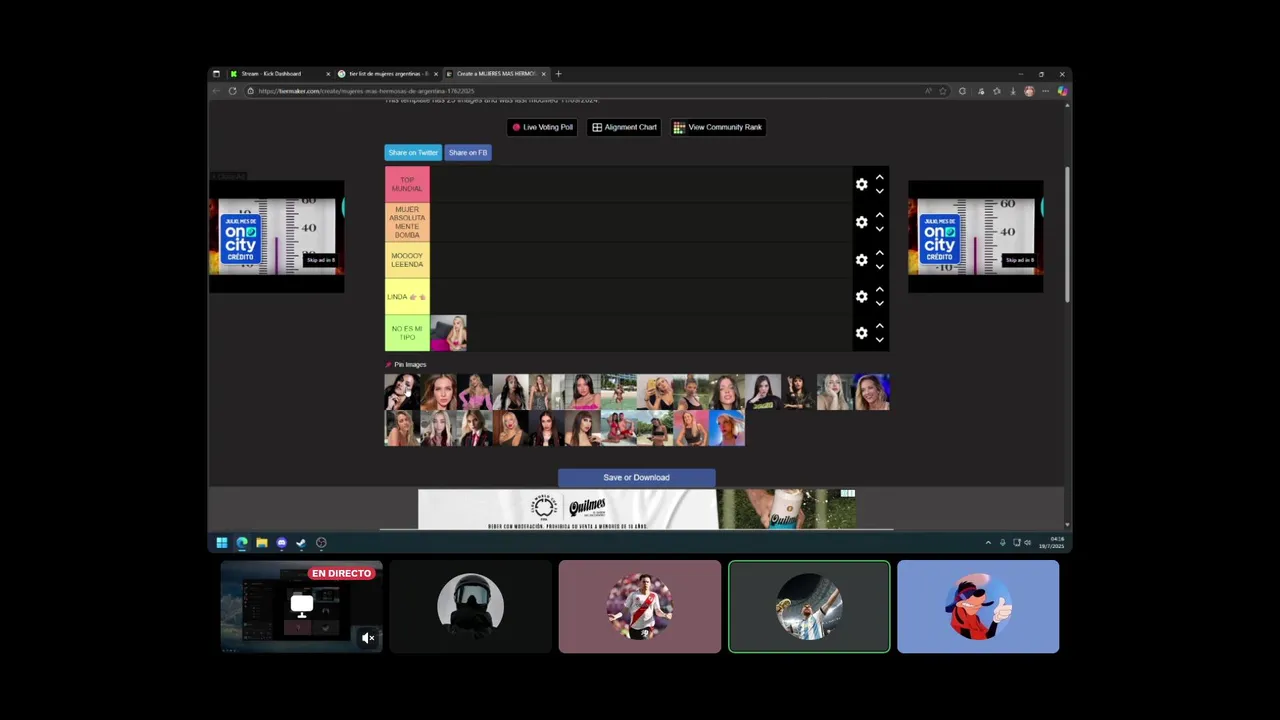
Task: Click the Pin Images label
Action: pyautogui.click(x=406, y=364)
